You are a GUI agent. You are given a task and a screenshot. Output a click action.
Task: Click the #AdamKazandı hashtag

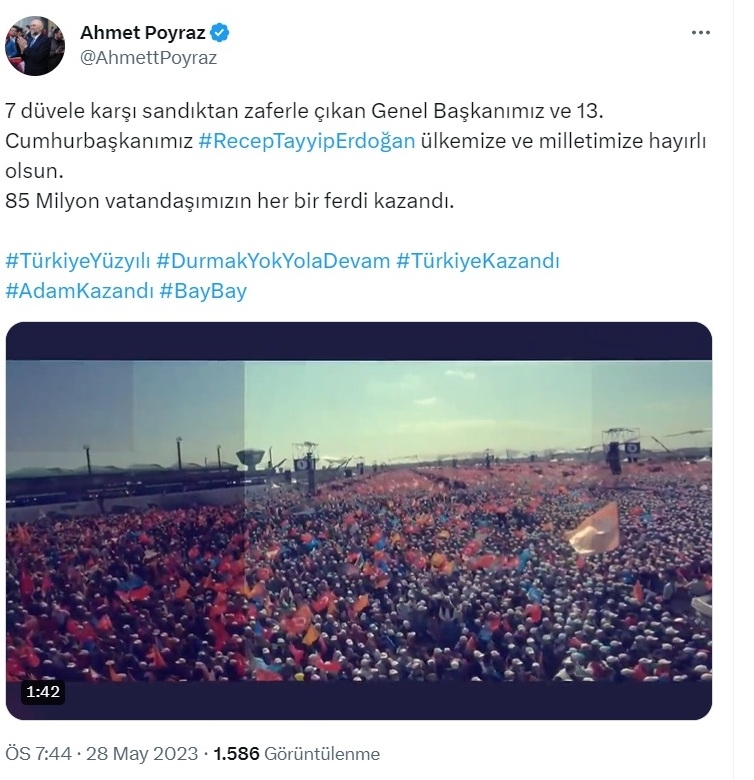point(80,291)
